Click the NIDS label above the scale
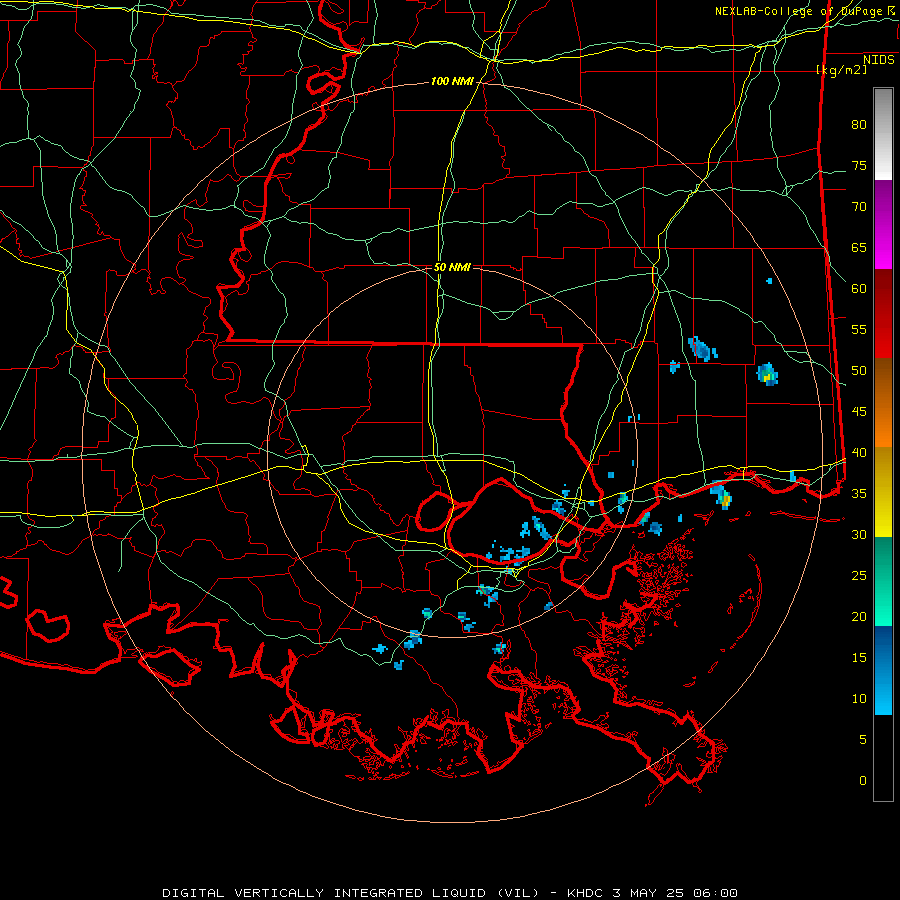The image size is (900, 900). click(x=879, y=59)
